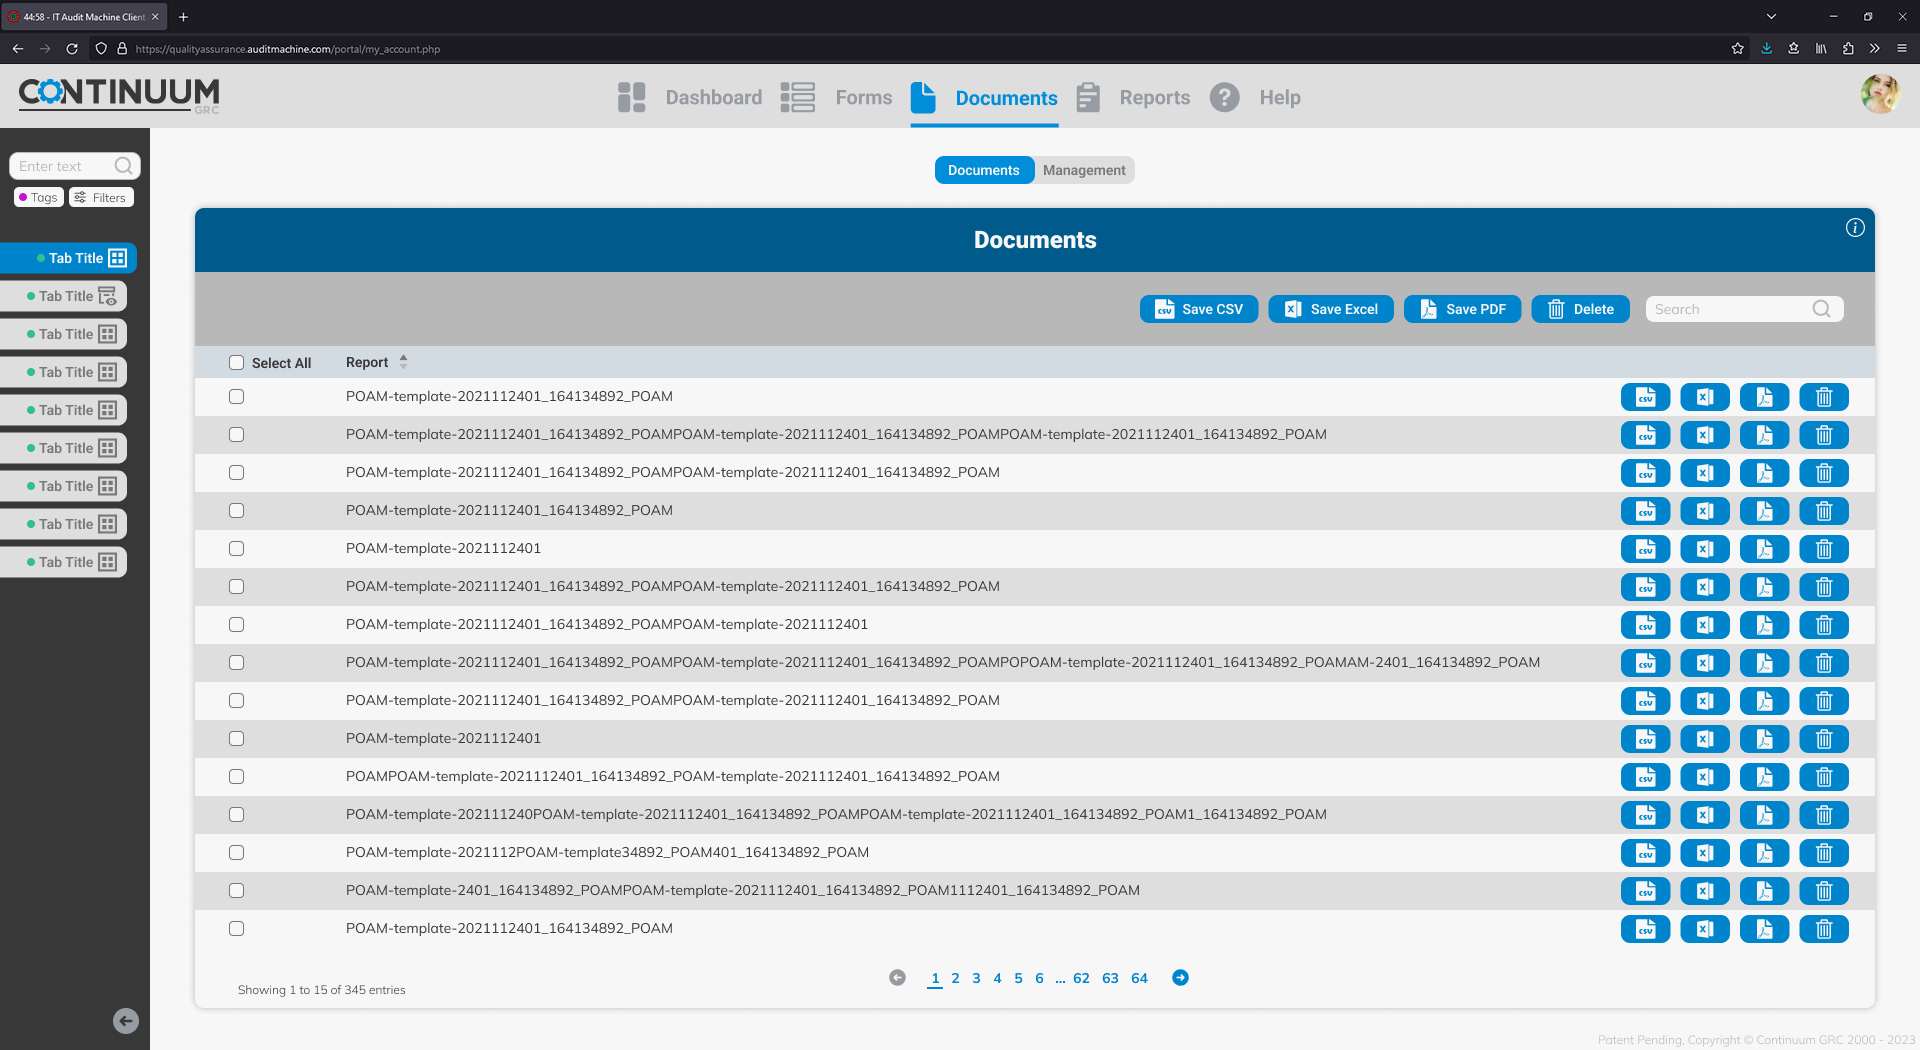Open the Tags selector in sidebar
This screenshot has width=1920, height=1050.
coord(39,198)
